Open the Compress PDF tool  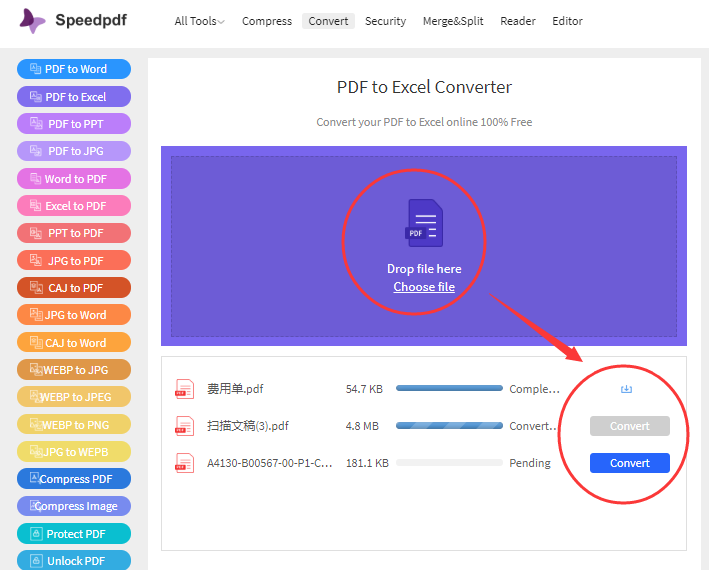pos(74,479)
